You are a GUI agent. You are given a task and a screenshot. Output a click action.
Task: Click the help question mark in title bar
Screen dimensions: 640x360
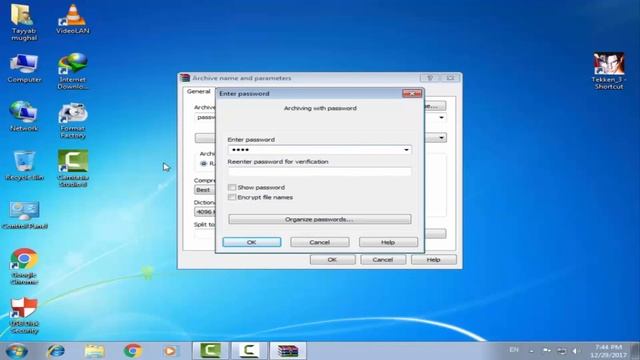[430, 78]
